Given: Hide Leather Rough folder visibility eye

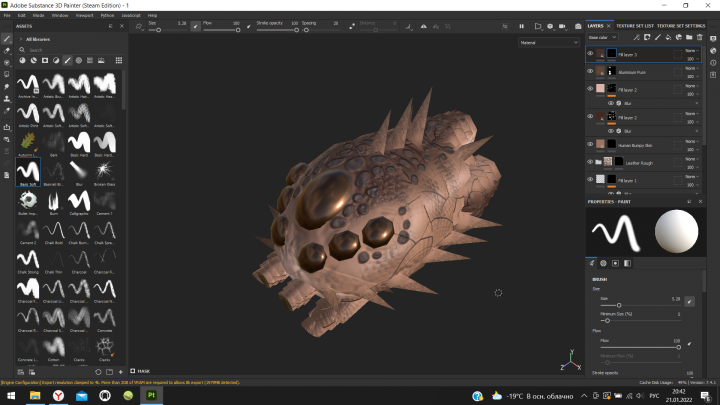Looking at the screenshot, I should coord(590,162).
